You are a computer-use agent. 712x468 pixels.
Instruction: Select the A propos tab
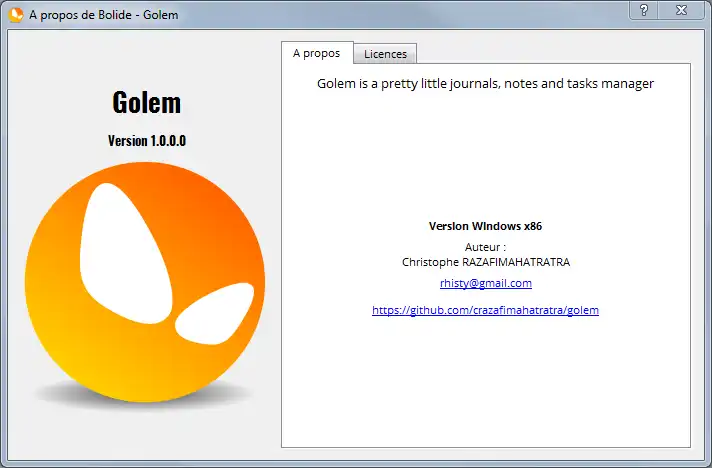[317, 53]
